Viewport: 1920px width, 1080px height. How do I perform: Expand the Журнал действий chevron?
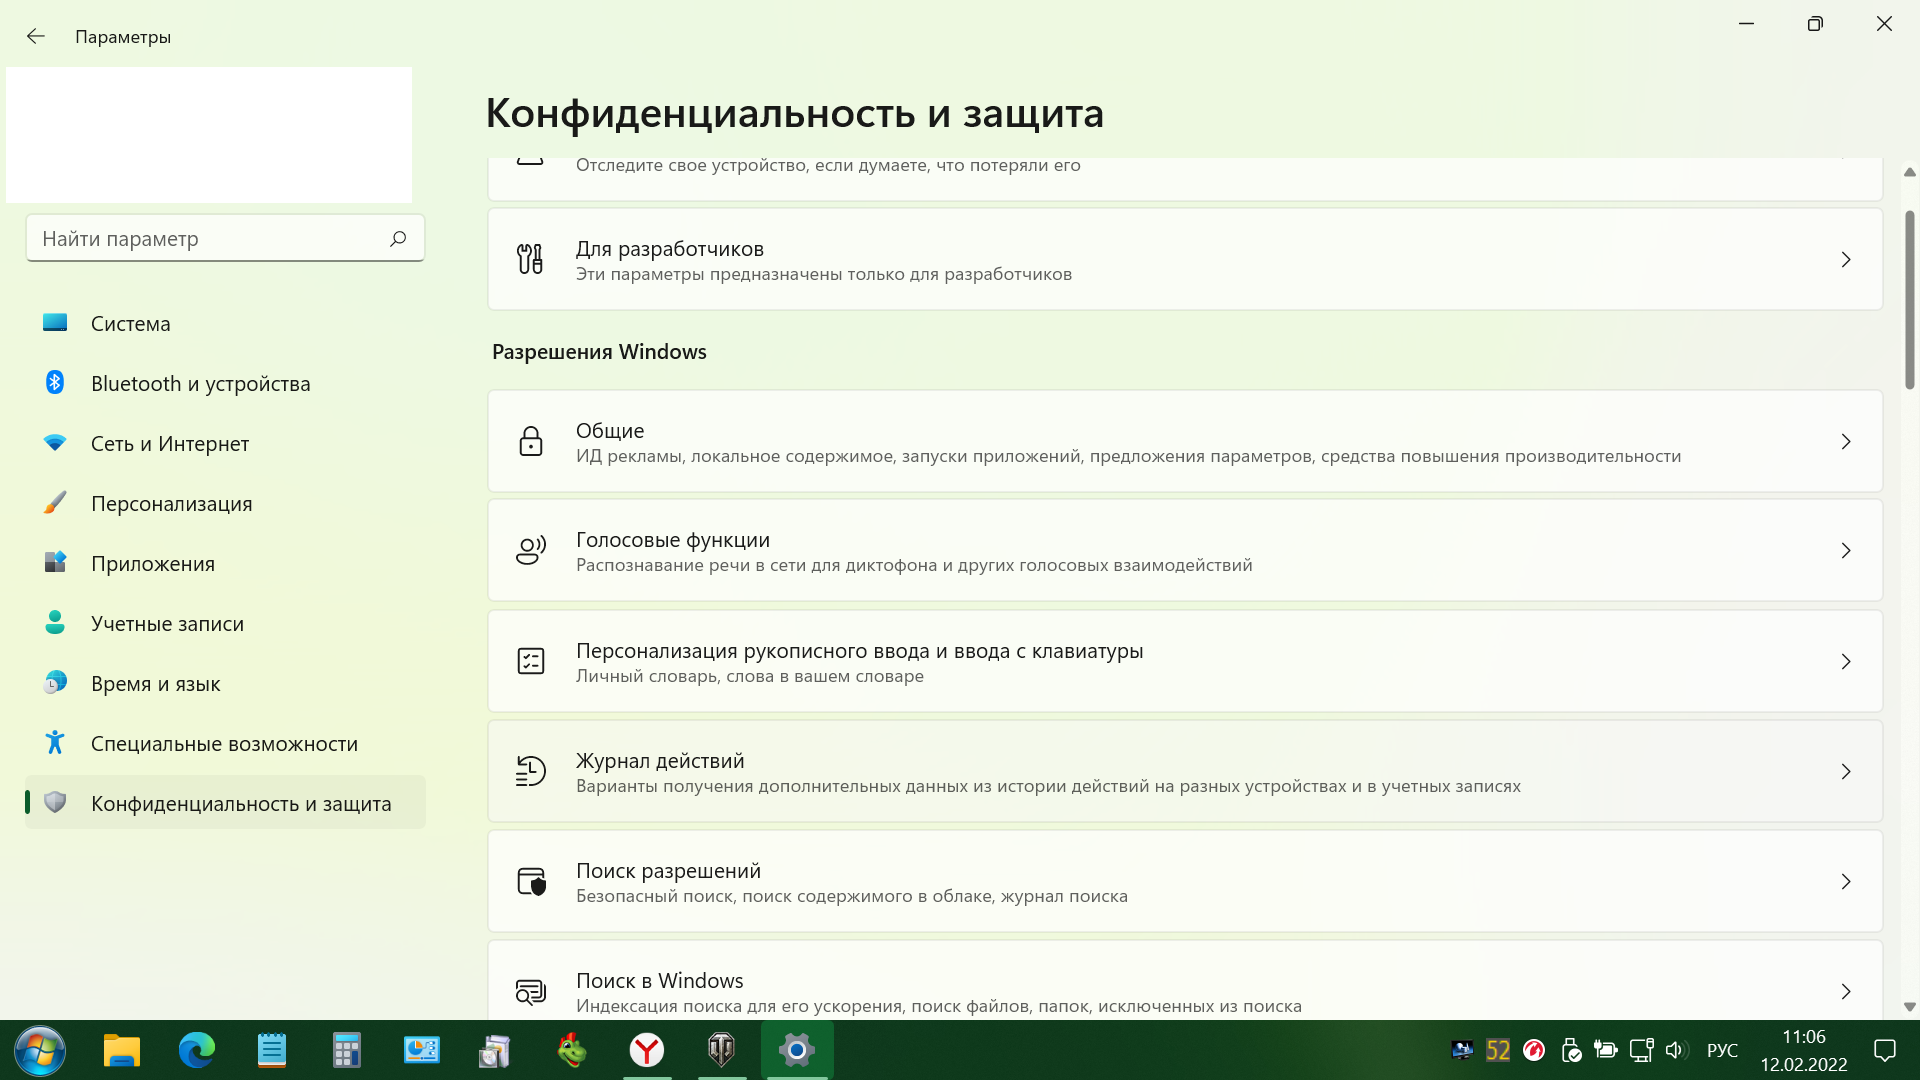(x=1845, y=771)
